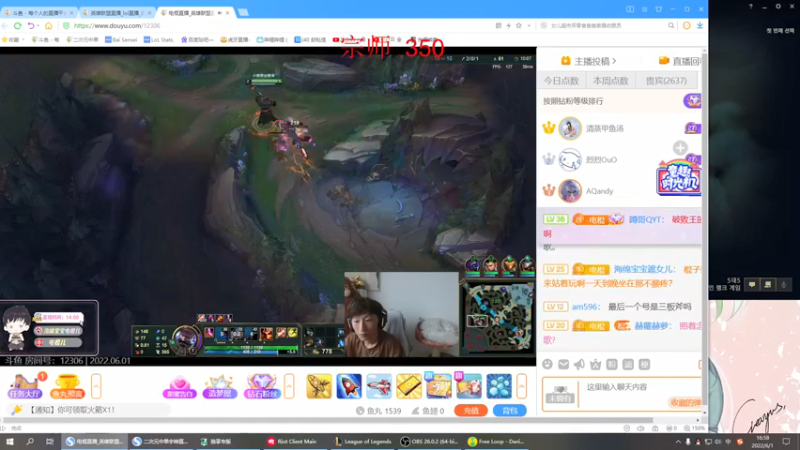This screenshot has width=800, height=450.
Task: Open the 直播回看 link
Action: 681,61
